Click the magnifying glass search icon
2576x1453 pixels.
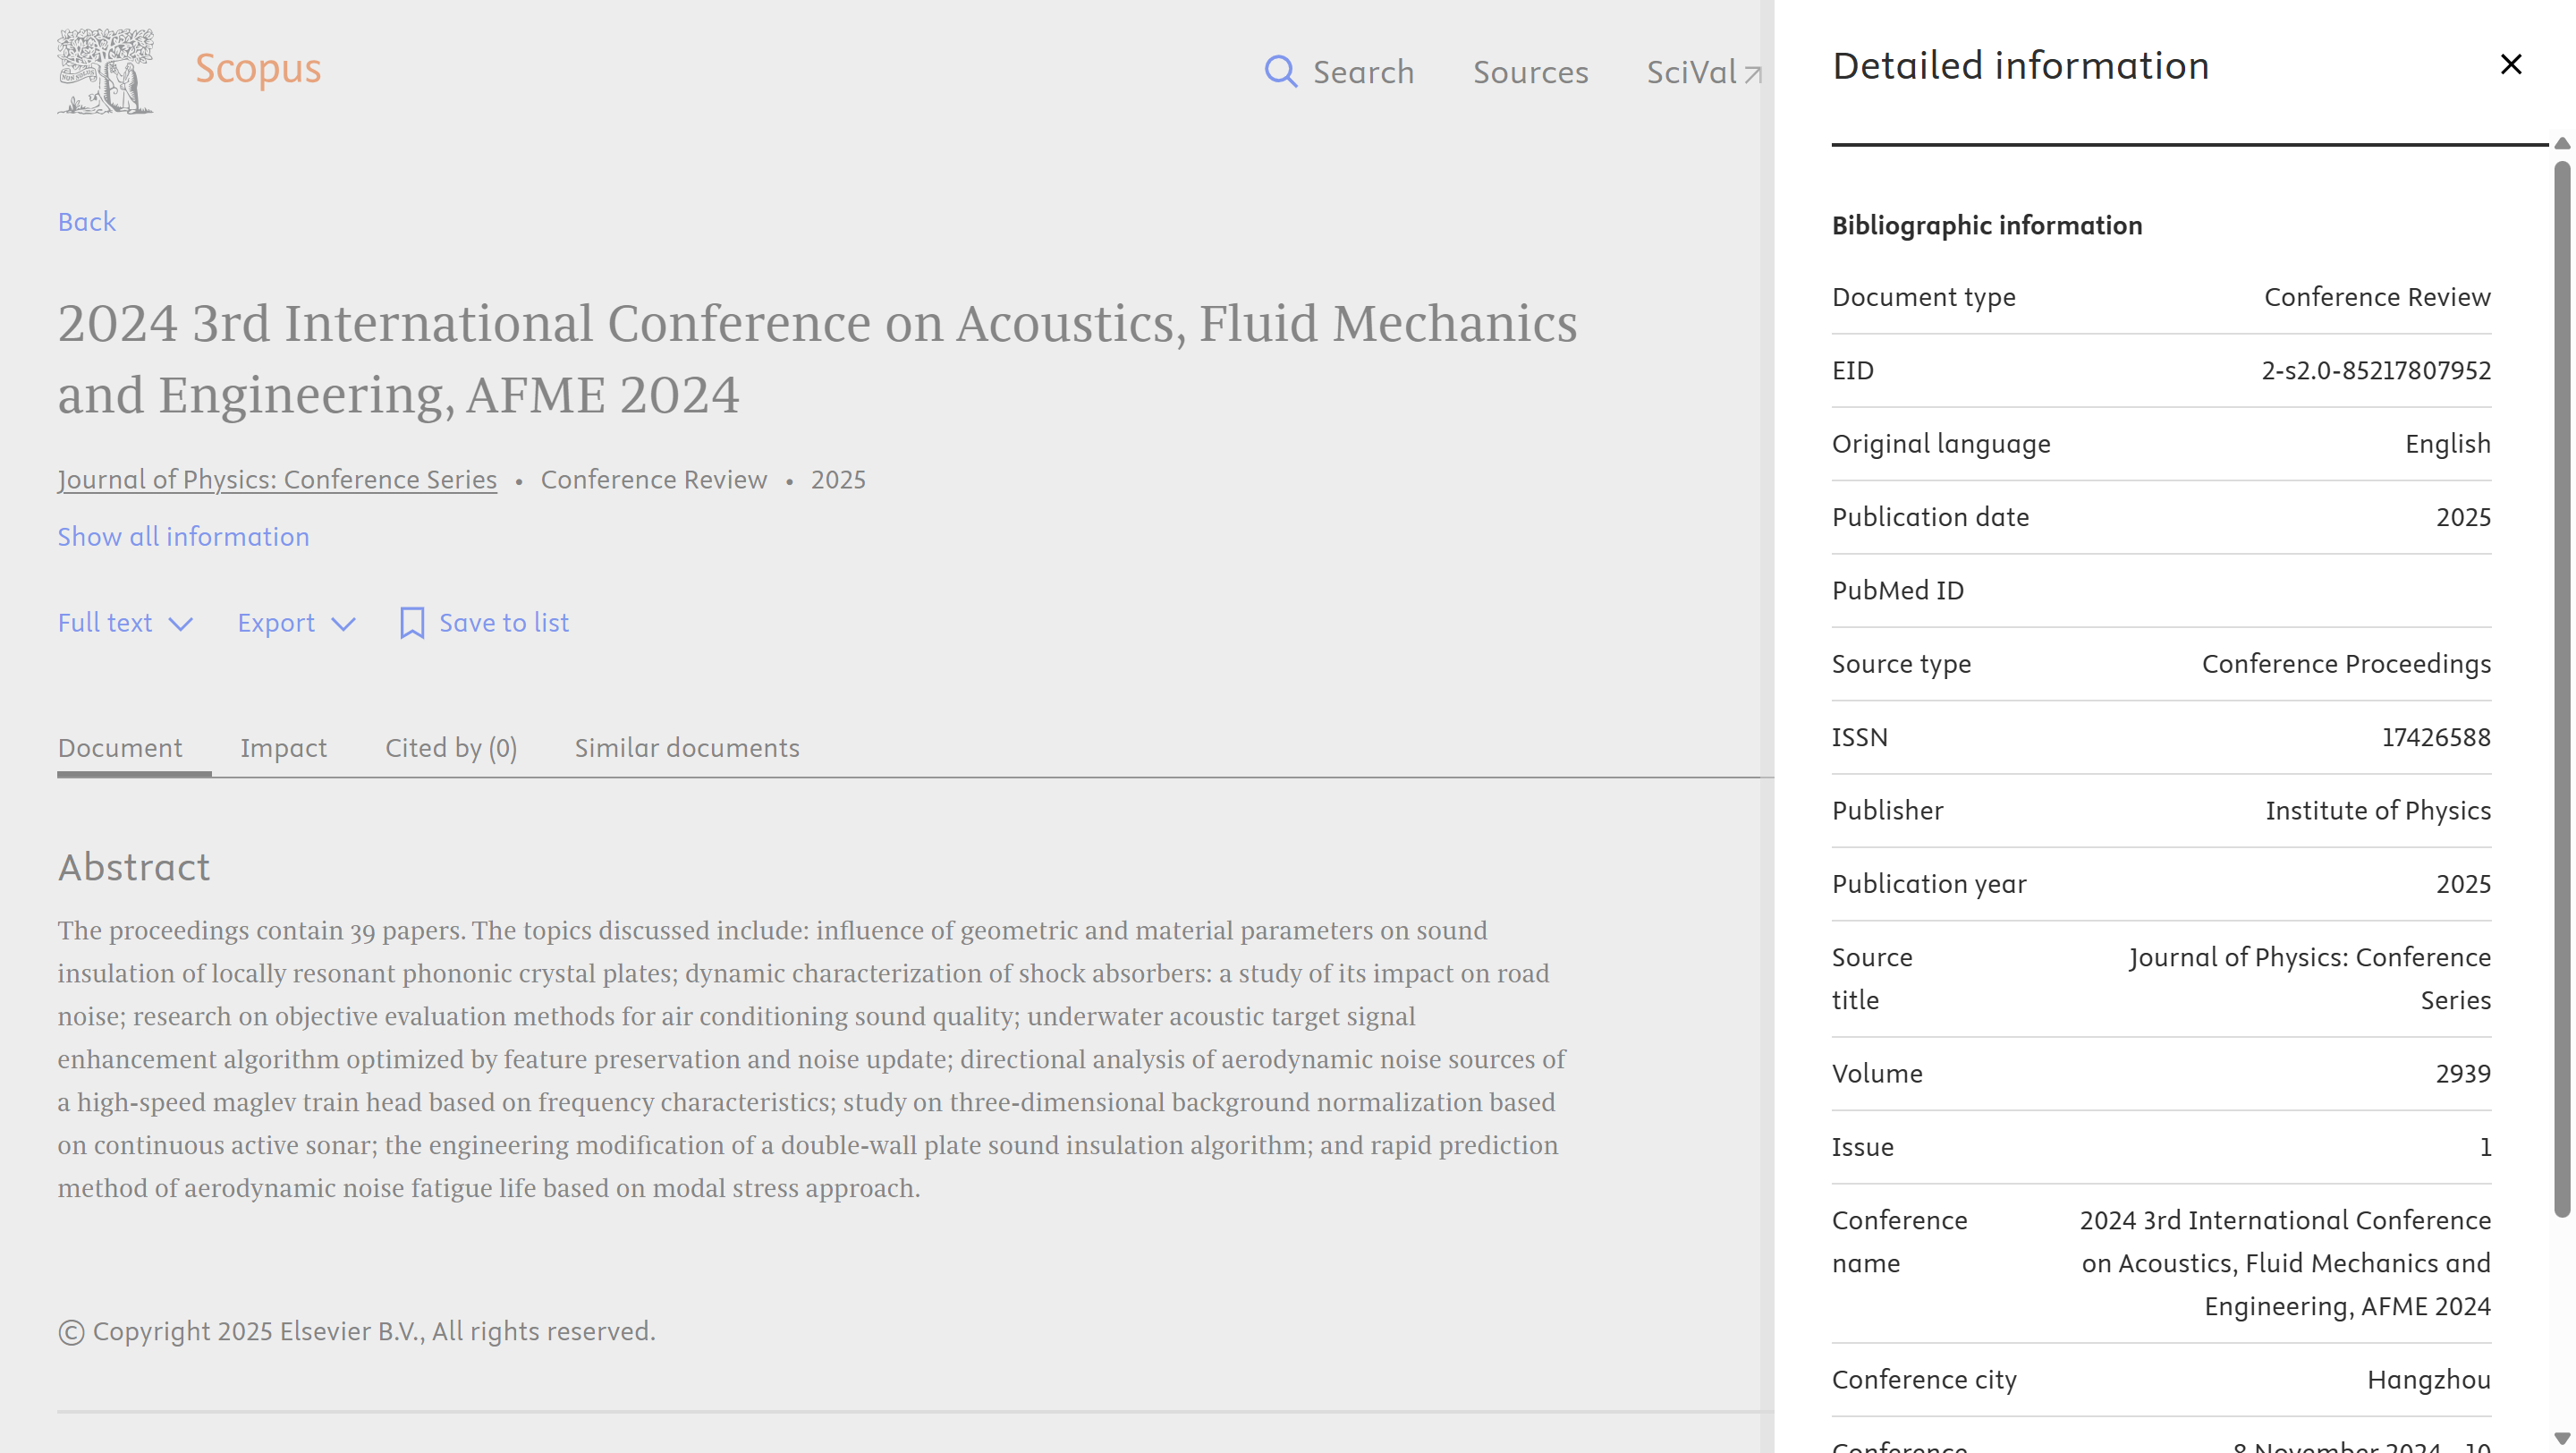1280,72
